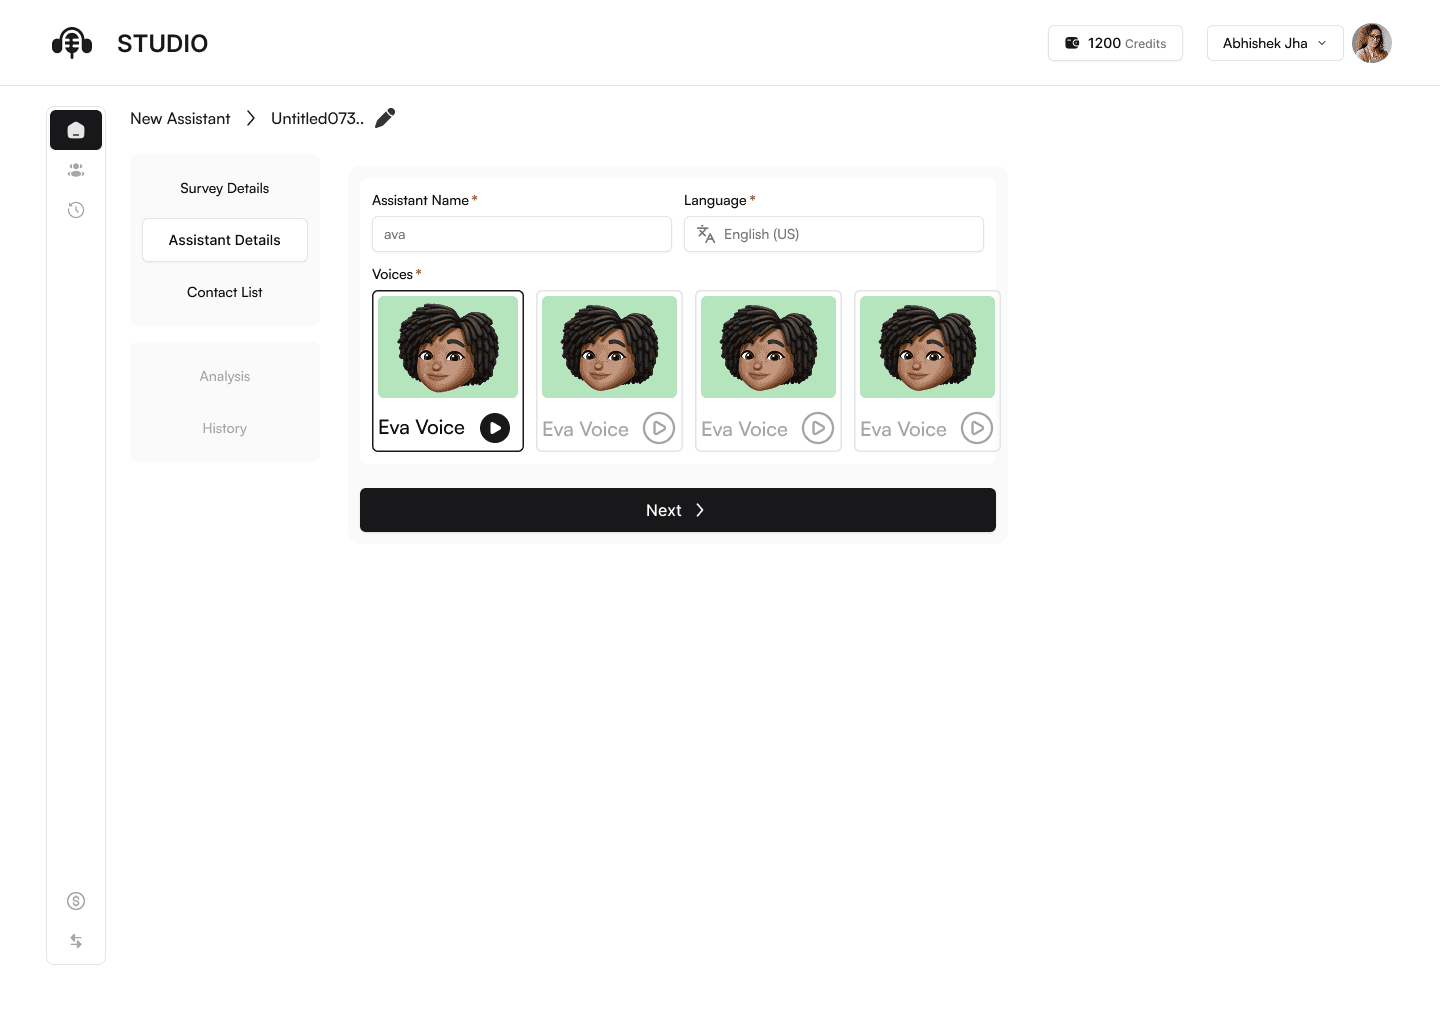Click the wallet icon beside 1200 Credits
The width and height of the screenshot is (1440, 1024).
1072,43
